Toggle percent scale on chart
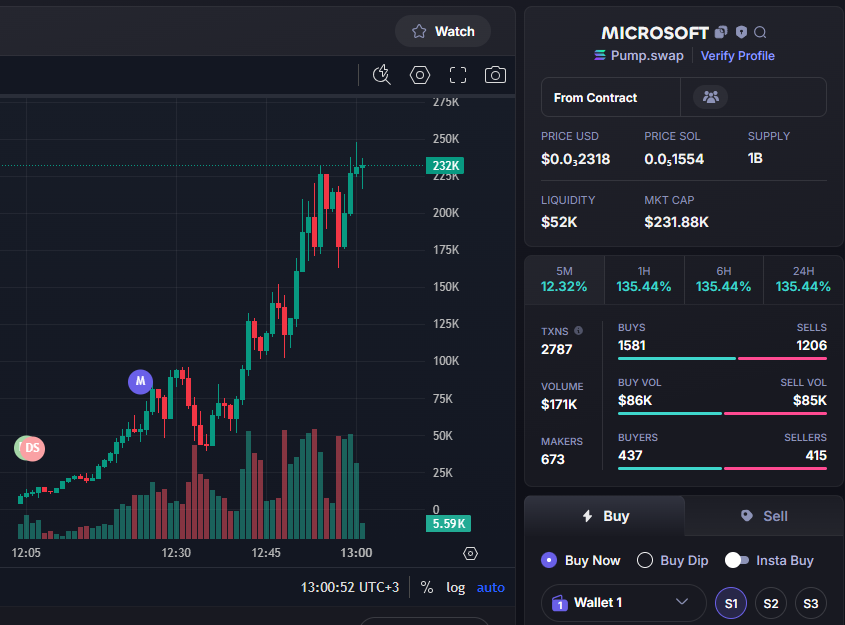 coord(427,587)
